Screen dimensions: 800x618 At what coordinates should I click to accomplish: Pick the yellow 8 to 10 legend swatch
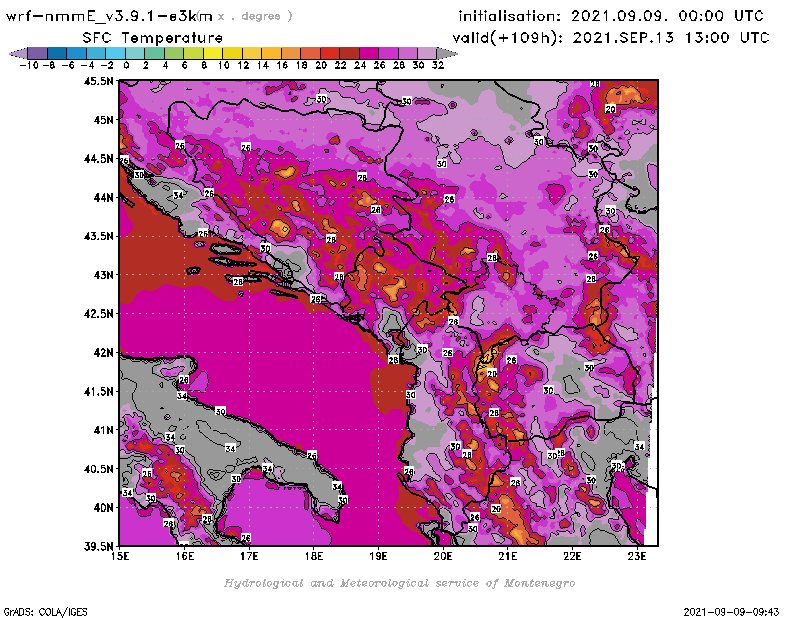click(x=213, y=53)
